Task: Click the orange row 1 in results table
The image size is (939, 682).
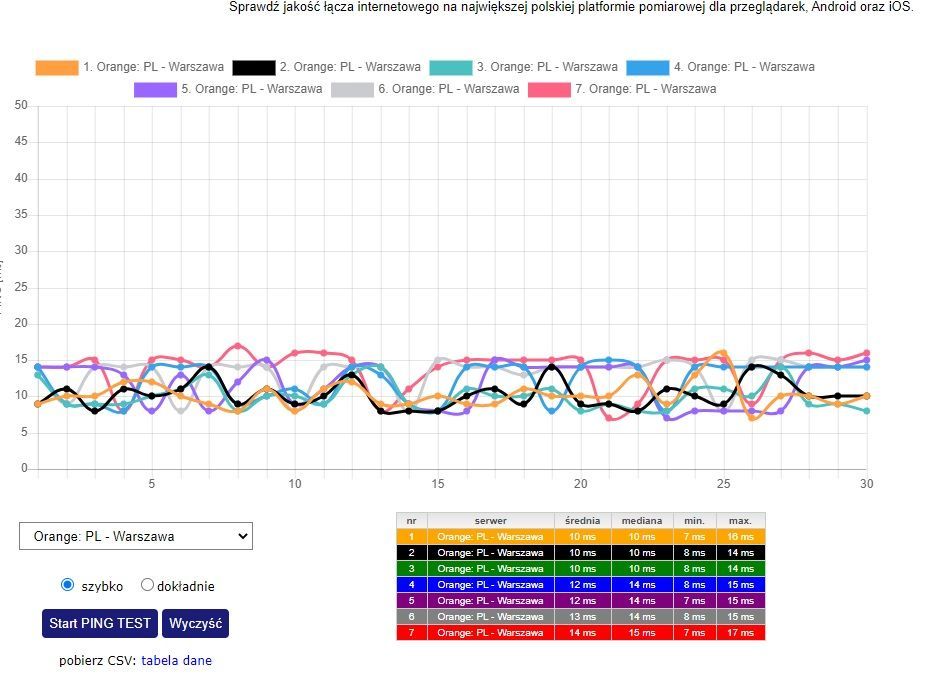Action: point(580,537)
